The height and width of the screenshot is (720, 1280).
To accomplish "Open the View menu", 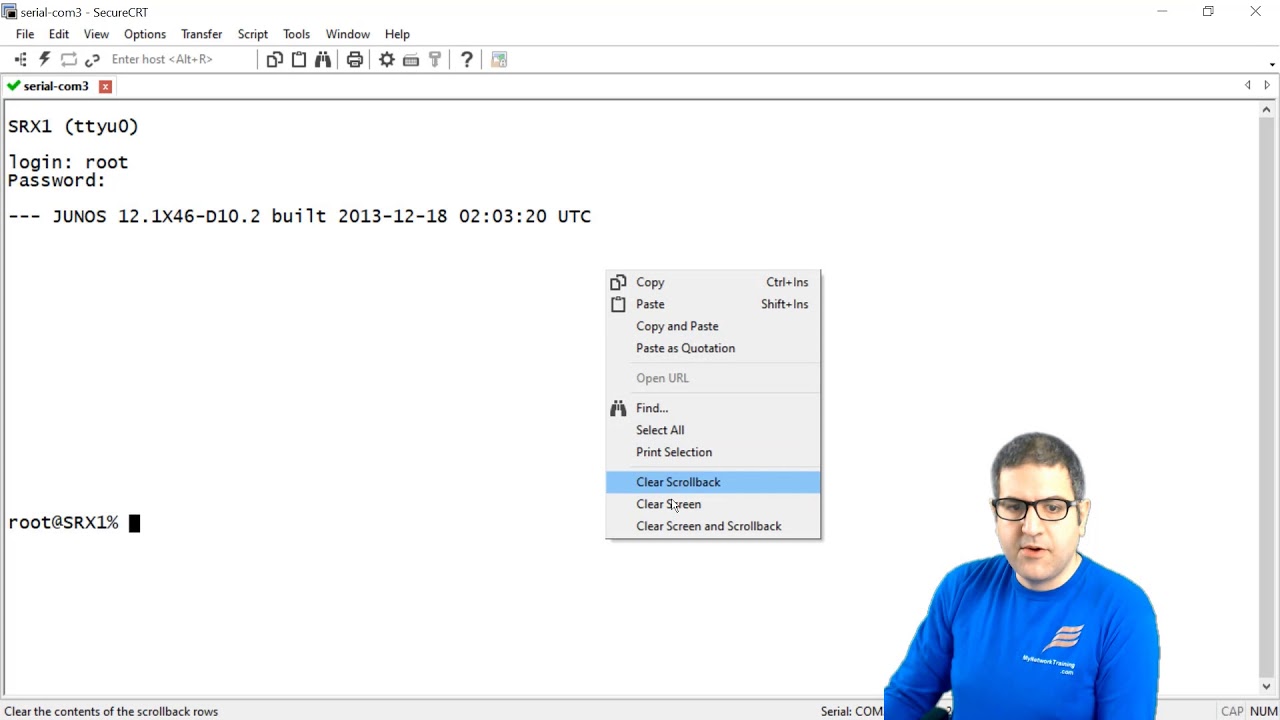I will pos(96,34).
